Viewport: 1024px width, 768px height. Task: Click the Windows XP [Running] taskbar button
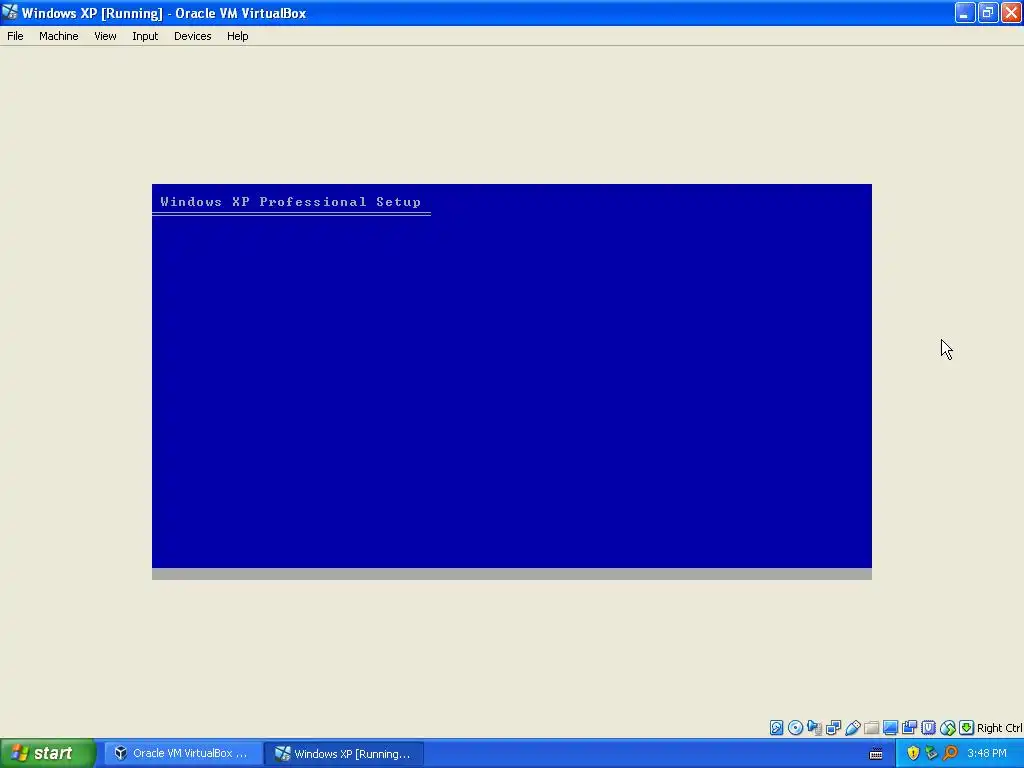click(x=344, y=753)
